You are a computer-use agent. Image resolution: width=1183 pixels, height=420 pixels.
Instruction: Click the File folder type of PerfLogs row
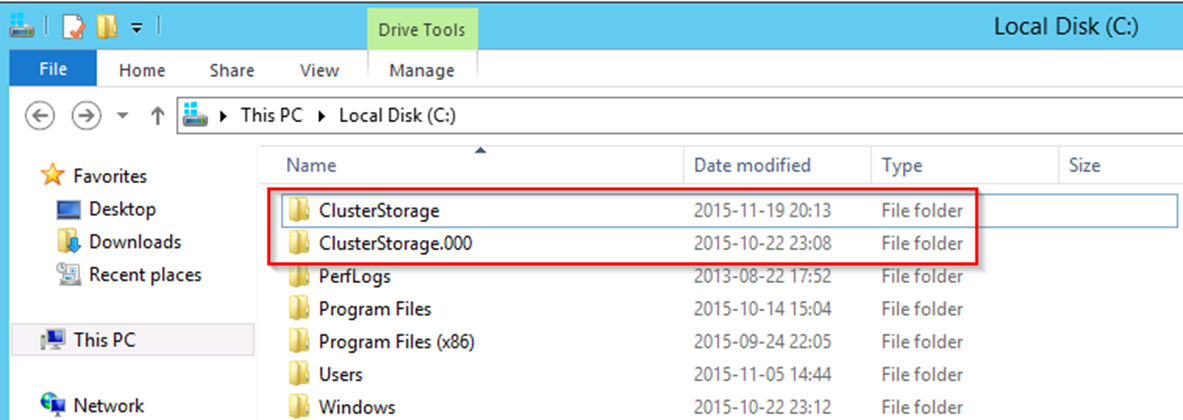tap(922, 277)
